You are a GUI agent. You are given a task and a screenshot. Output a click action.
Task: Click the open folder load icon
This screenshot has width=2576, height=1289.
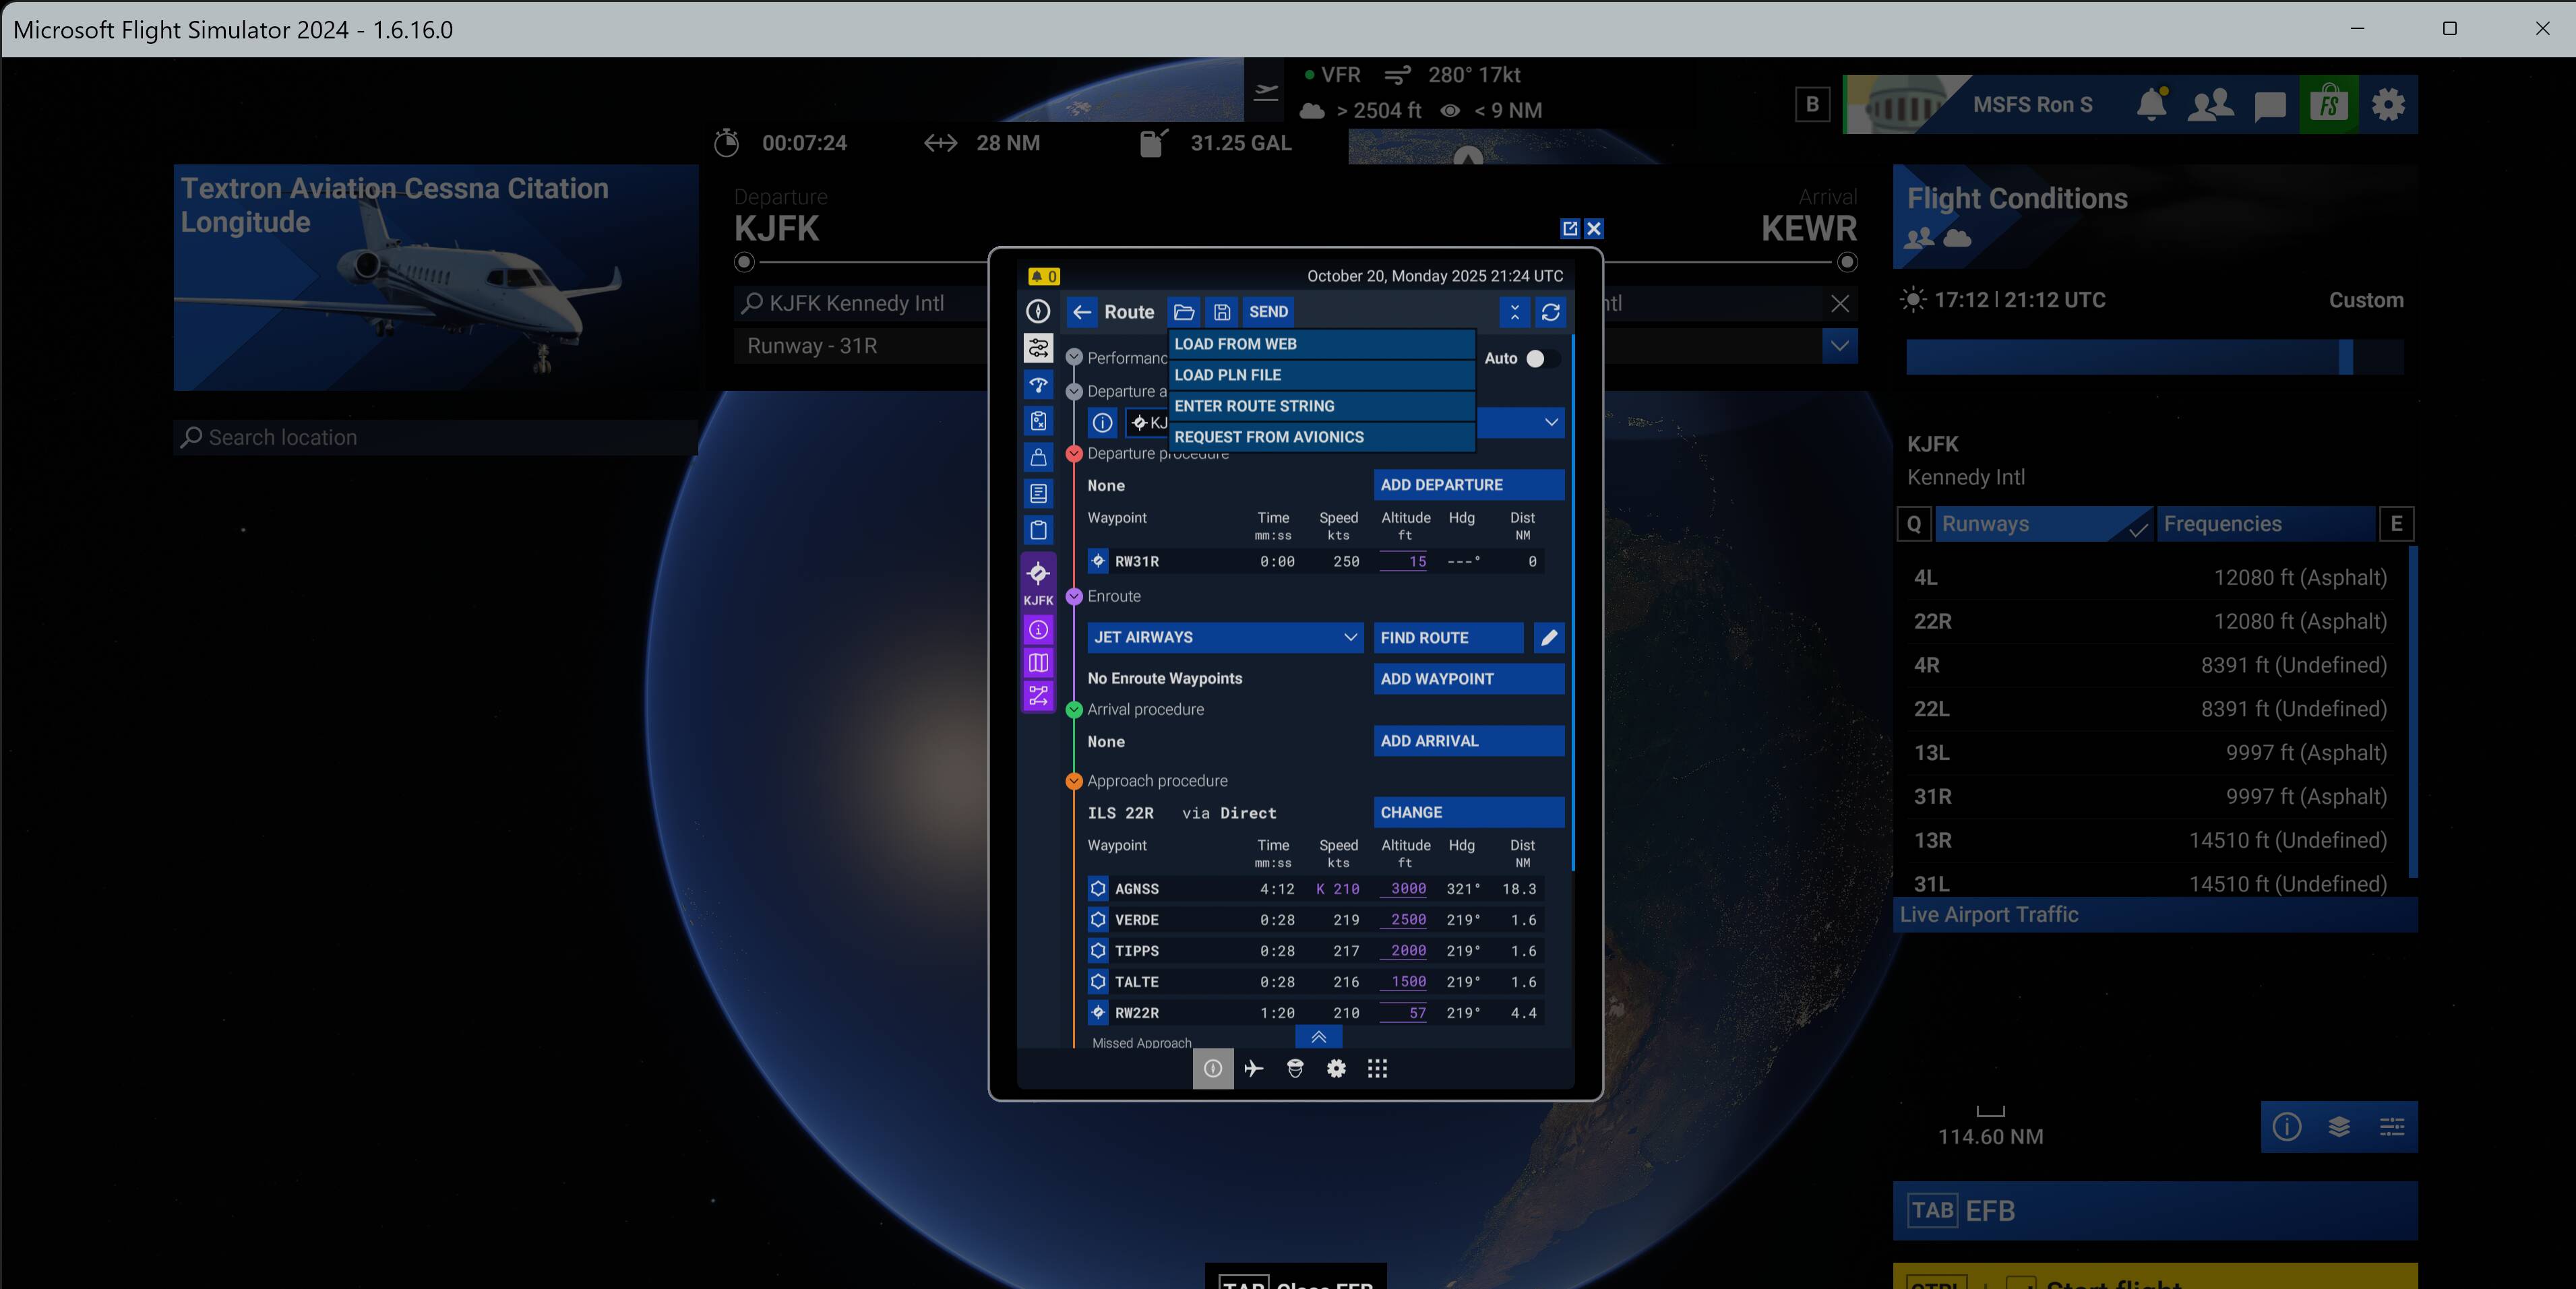[1184, 312]
